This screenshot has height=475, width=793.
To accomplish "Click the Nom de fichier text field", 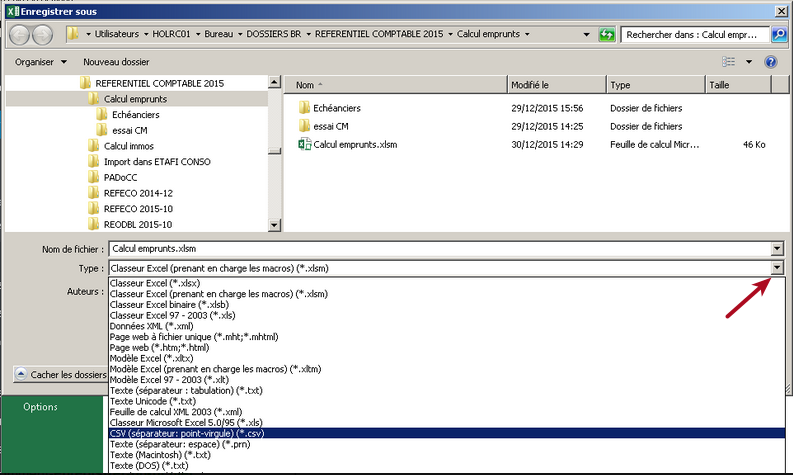I will click(438, 248).
